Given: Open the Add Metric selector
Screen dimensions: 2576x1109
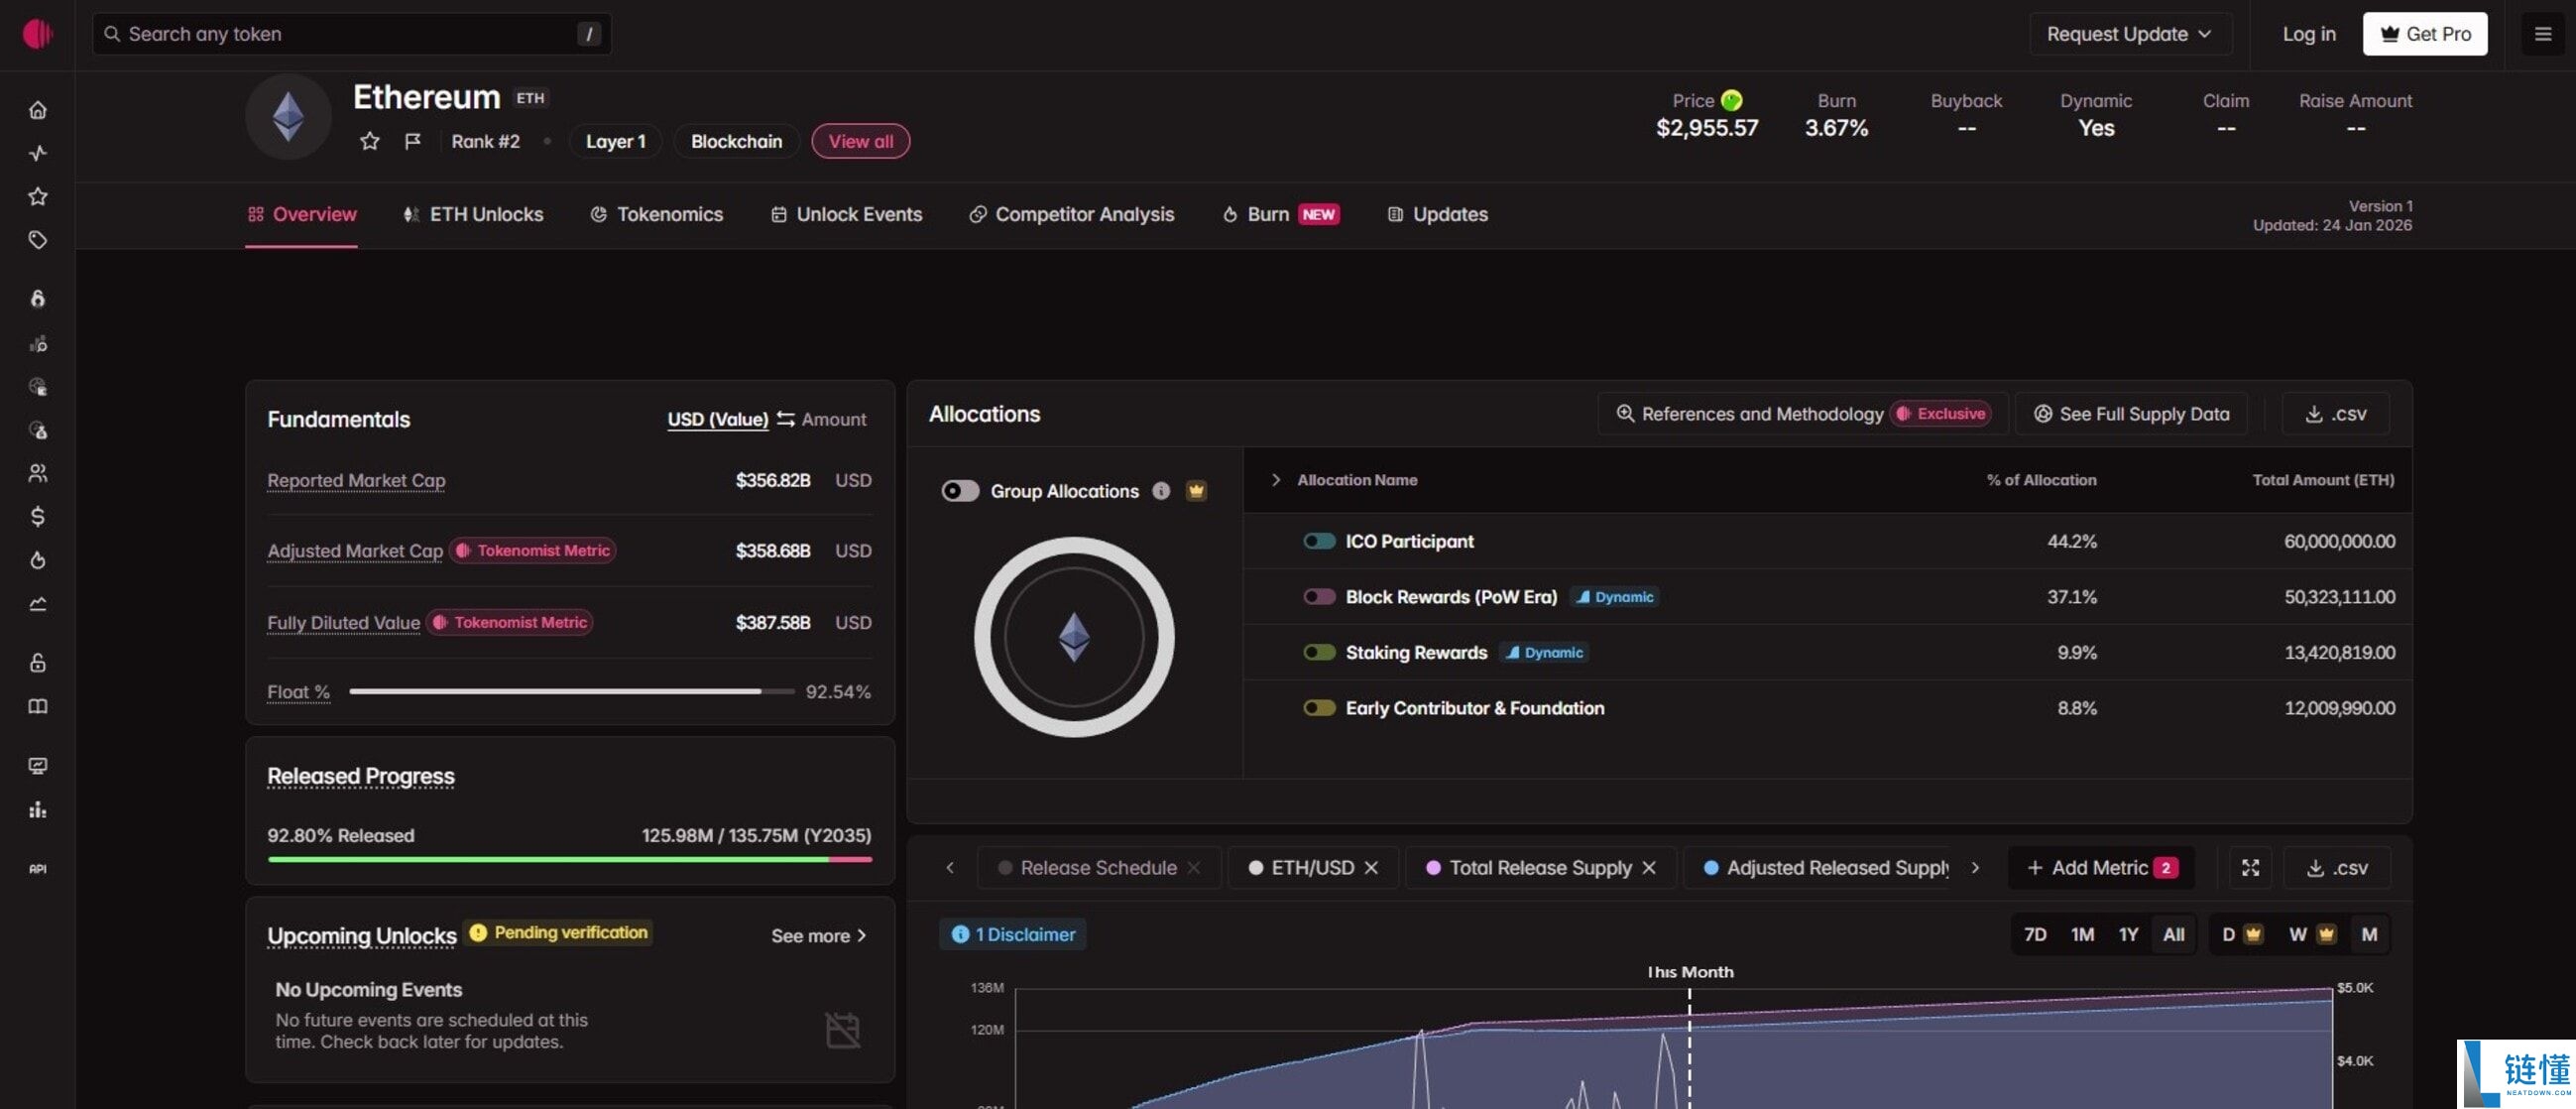Looking at the screenshot, I should click(x=2101, y=867).
